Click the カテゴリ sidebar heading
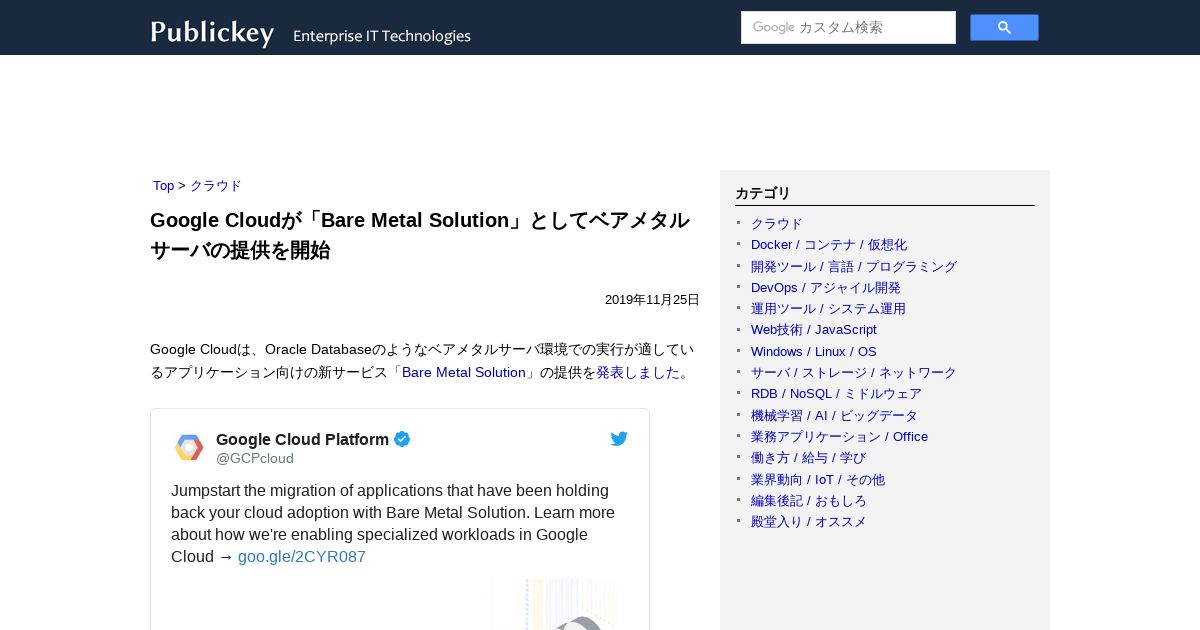The image size is (1200, 630). click(x=763, y=193)
